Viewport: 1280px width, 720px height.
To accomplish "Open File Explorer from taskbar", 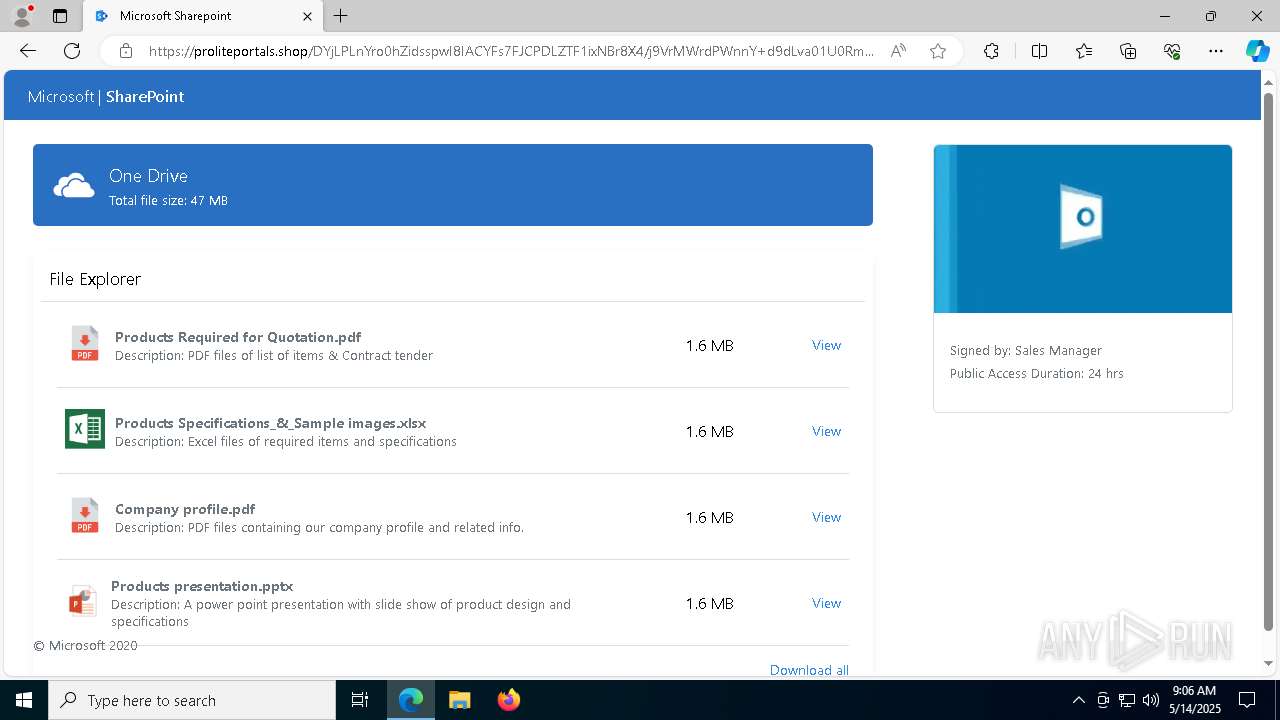I will [x=460, y=700].
